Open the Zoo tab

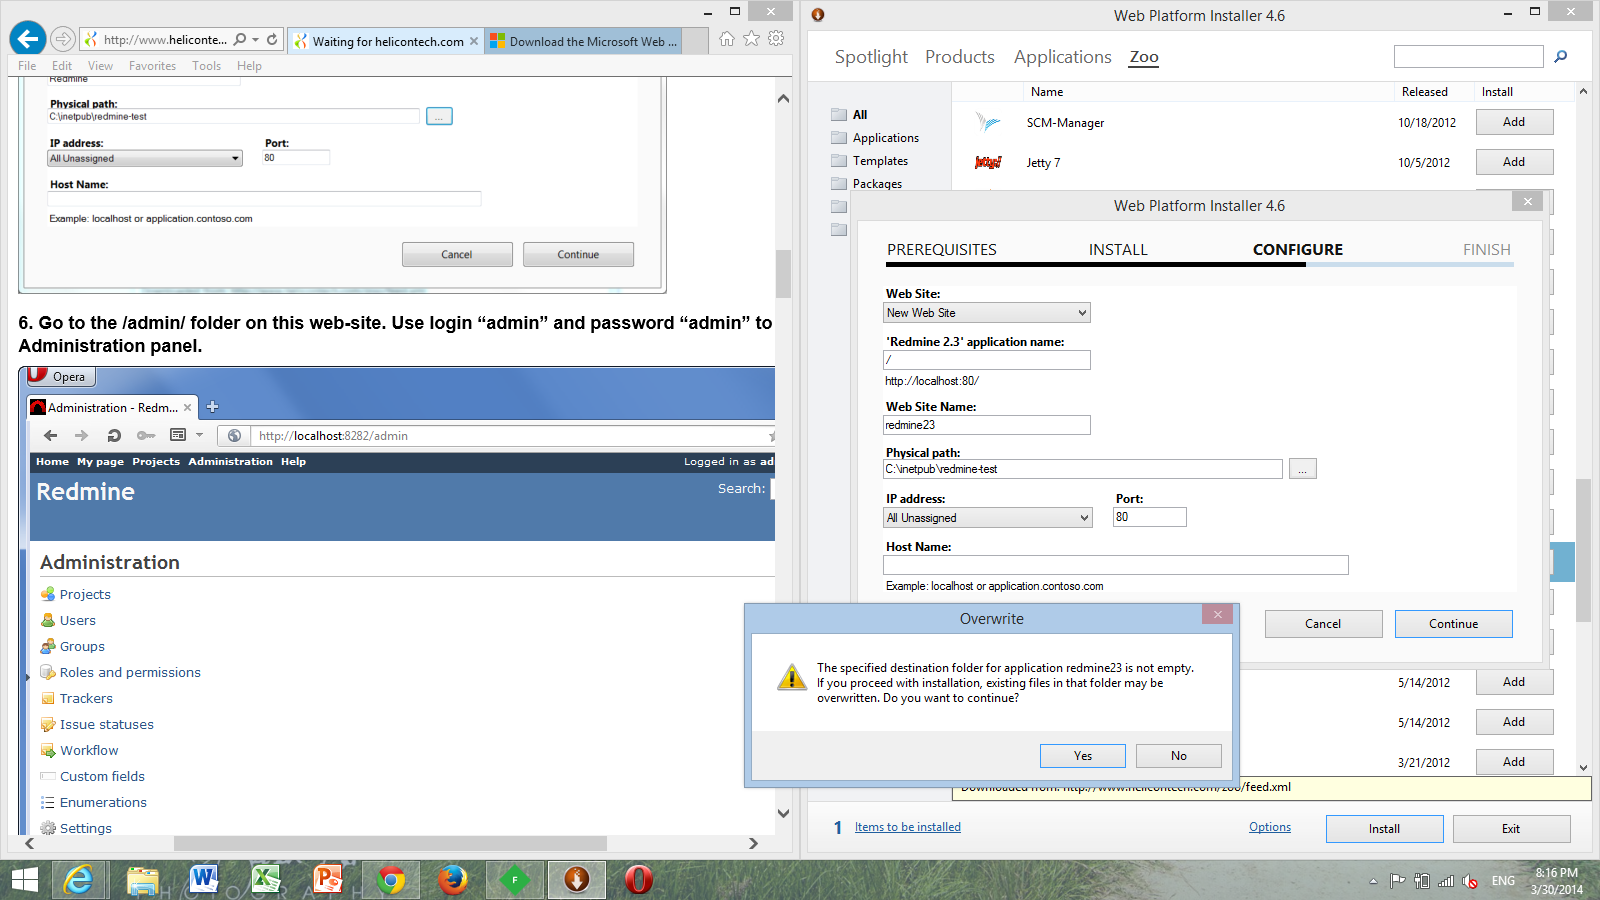point(1144,57)
